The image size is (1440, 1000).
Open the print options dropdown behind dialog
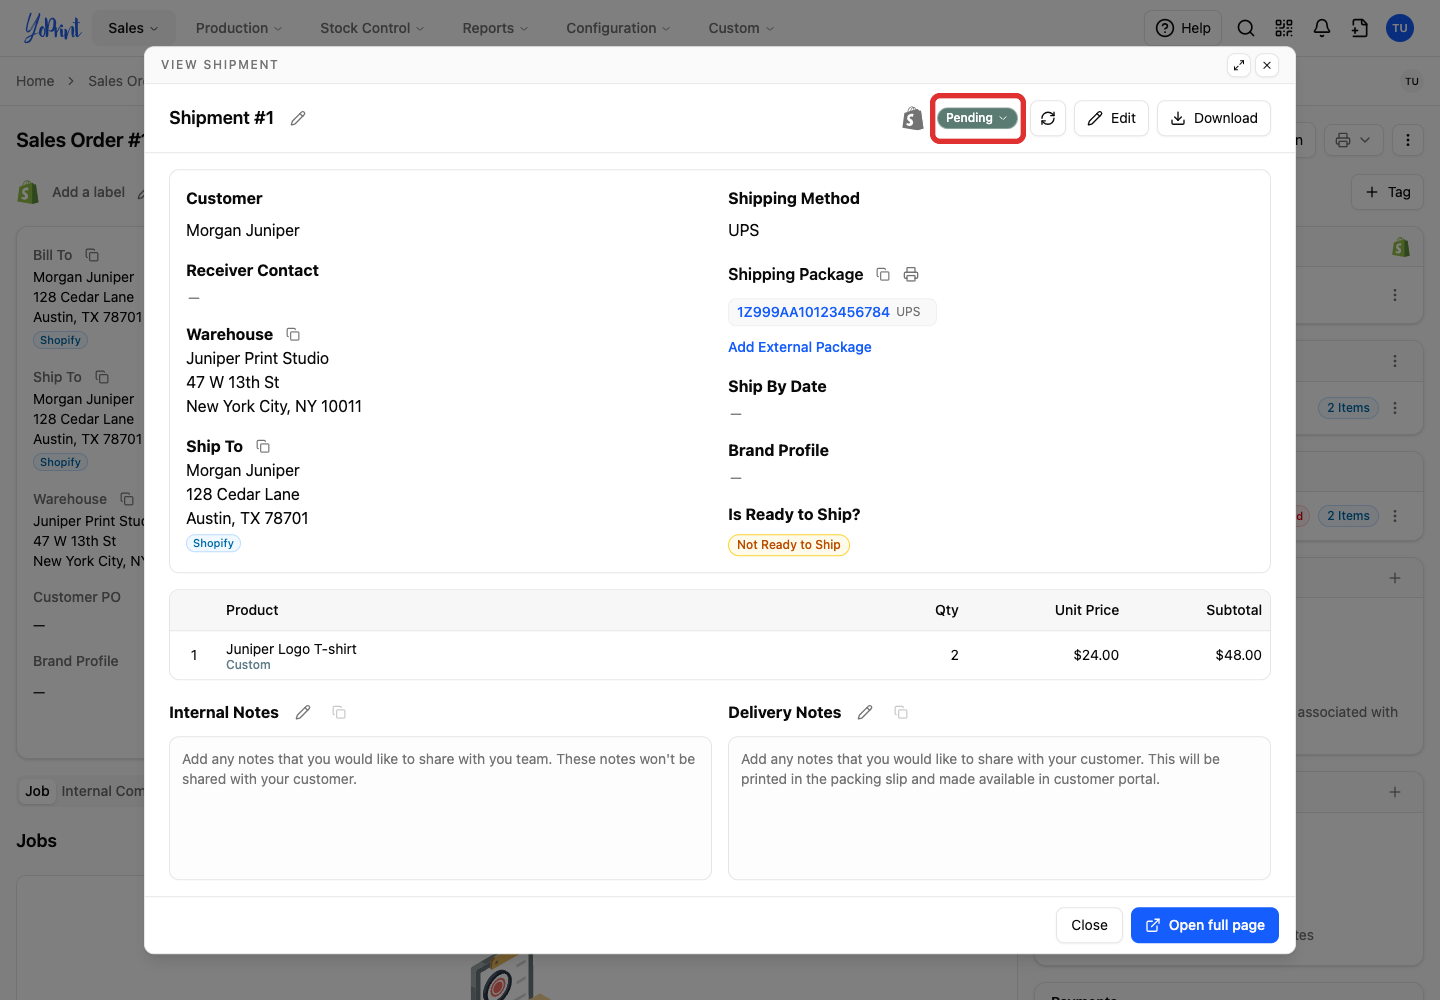click(1353, 140)
